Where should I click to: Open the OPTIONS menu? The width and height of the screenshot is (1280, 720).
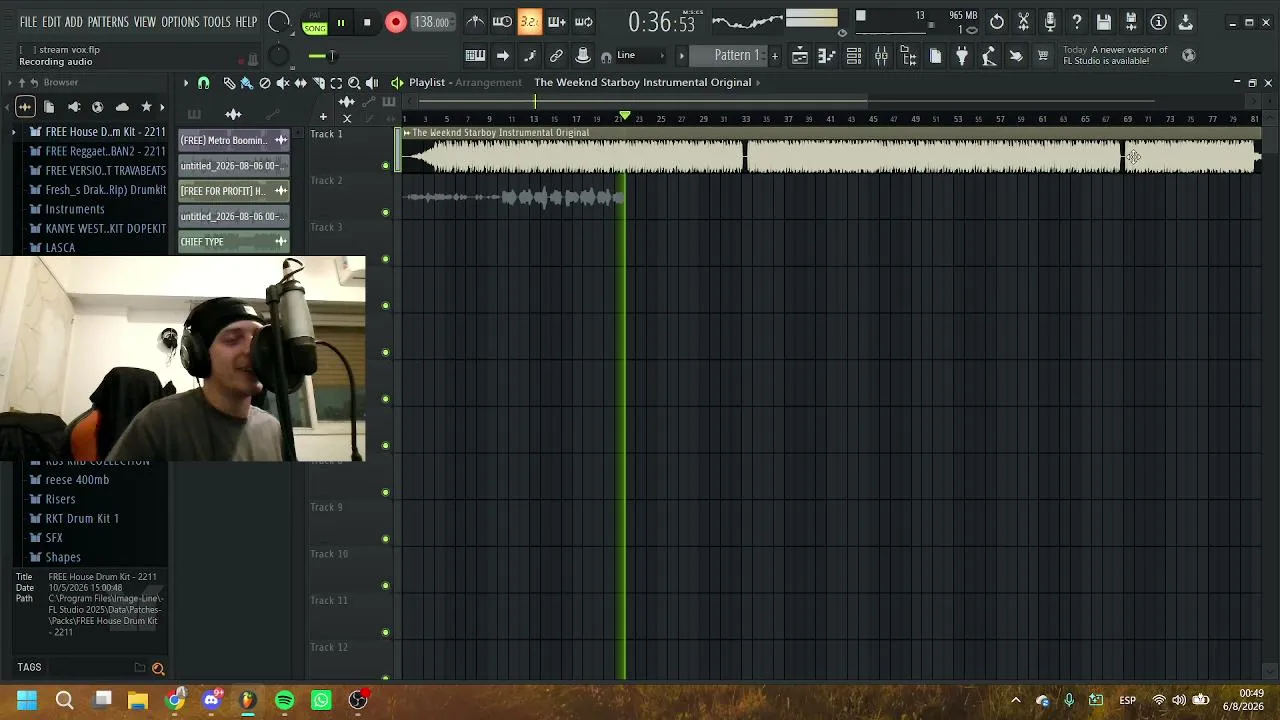point(180,22)
